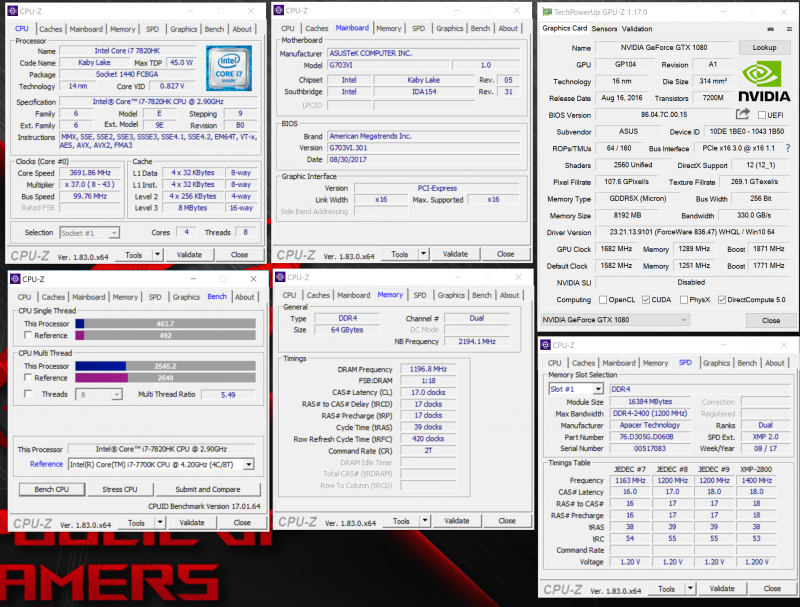Switch to Memory tab in the Mainboard window

389,29
